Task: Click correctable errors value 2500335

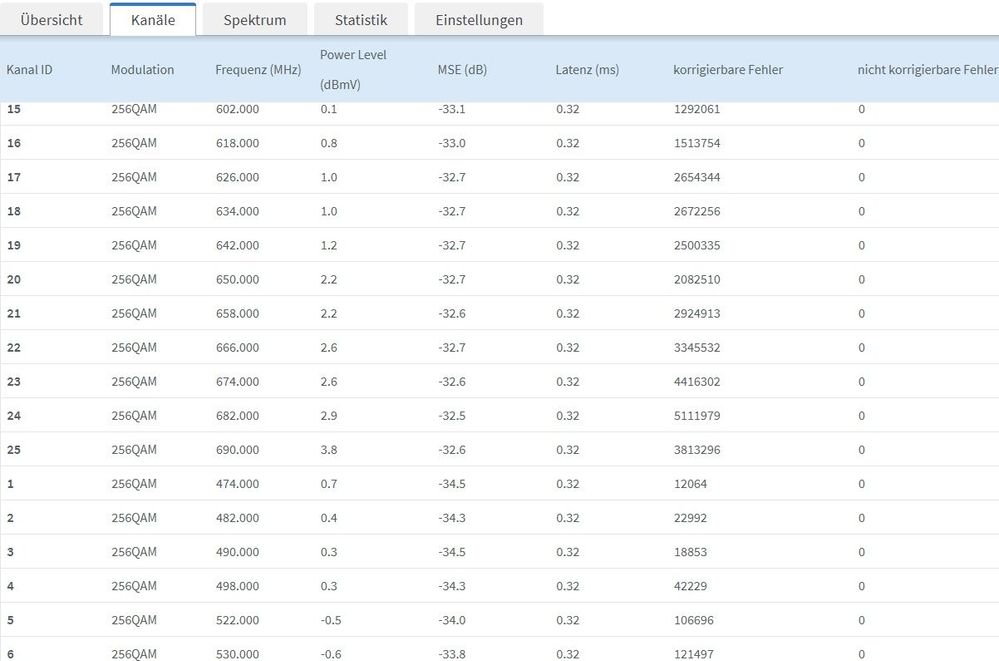Action: (697, 245)
